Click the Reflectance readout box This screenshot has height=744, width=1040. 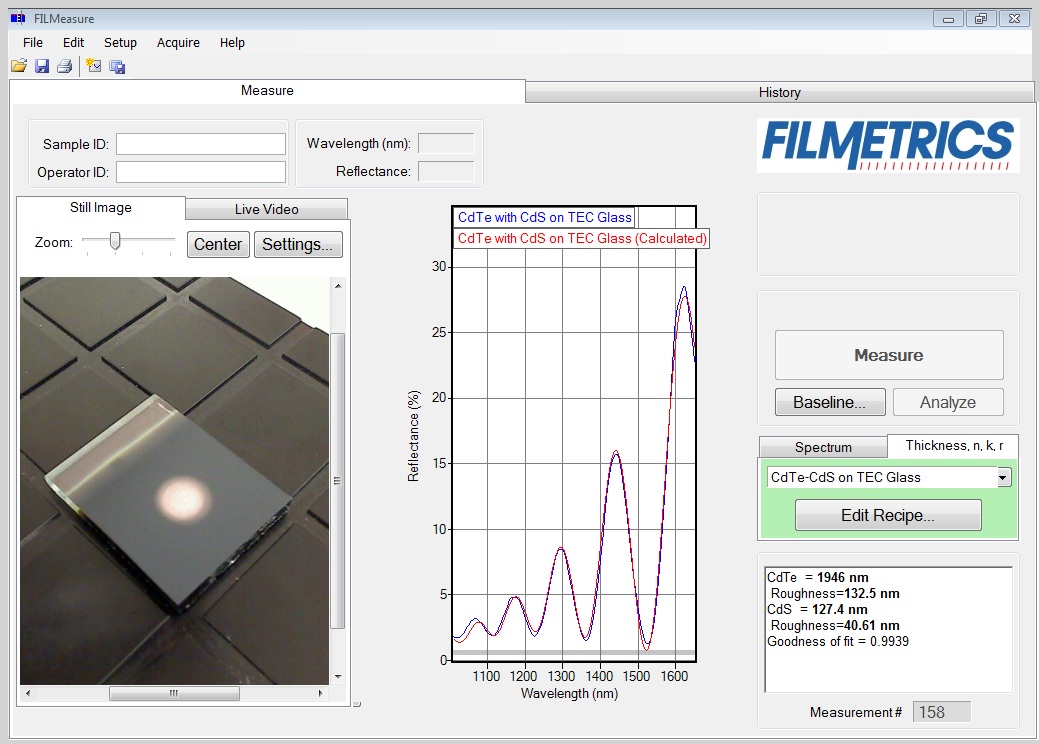click(x=446, y=171)
